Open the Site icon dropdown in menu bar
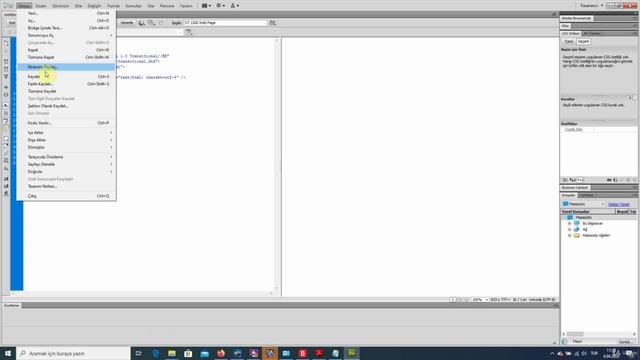 [235, 6]
